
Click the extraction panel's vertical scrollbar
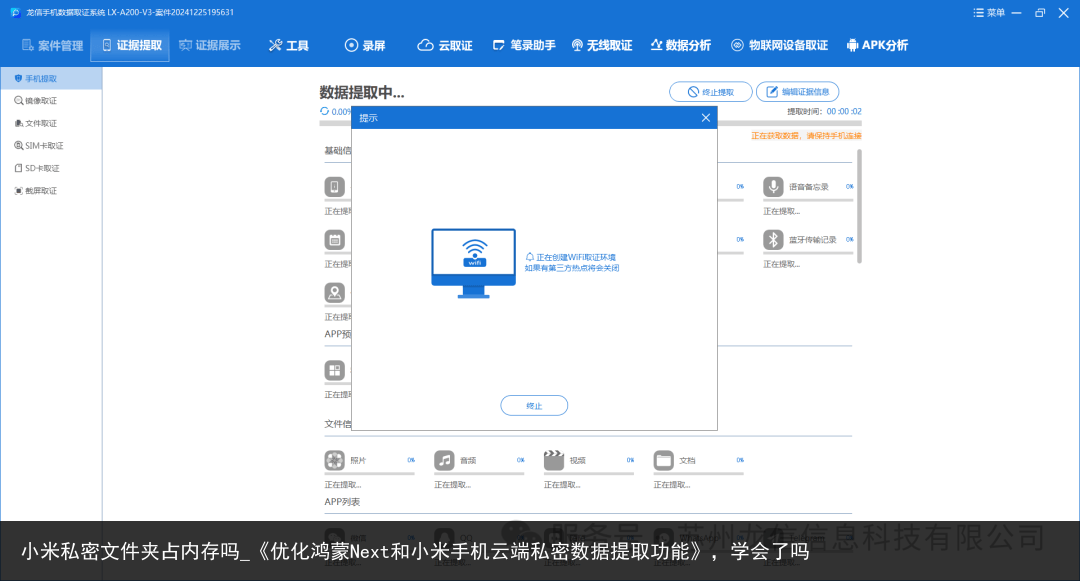pos(859,206)
